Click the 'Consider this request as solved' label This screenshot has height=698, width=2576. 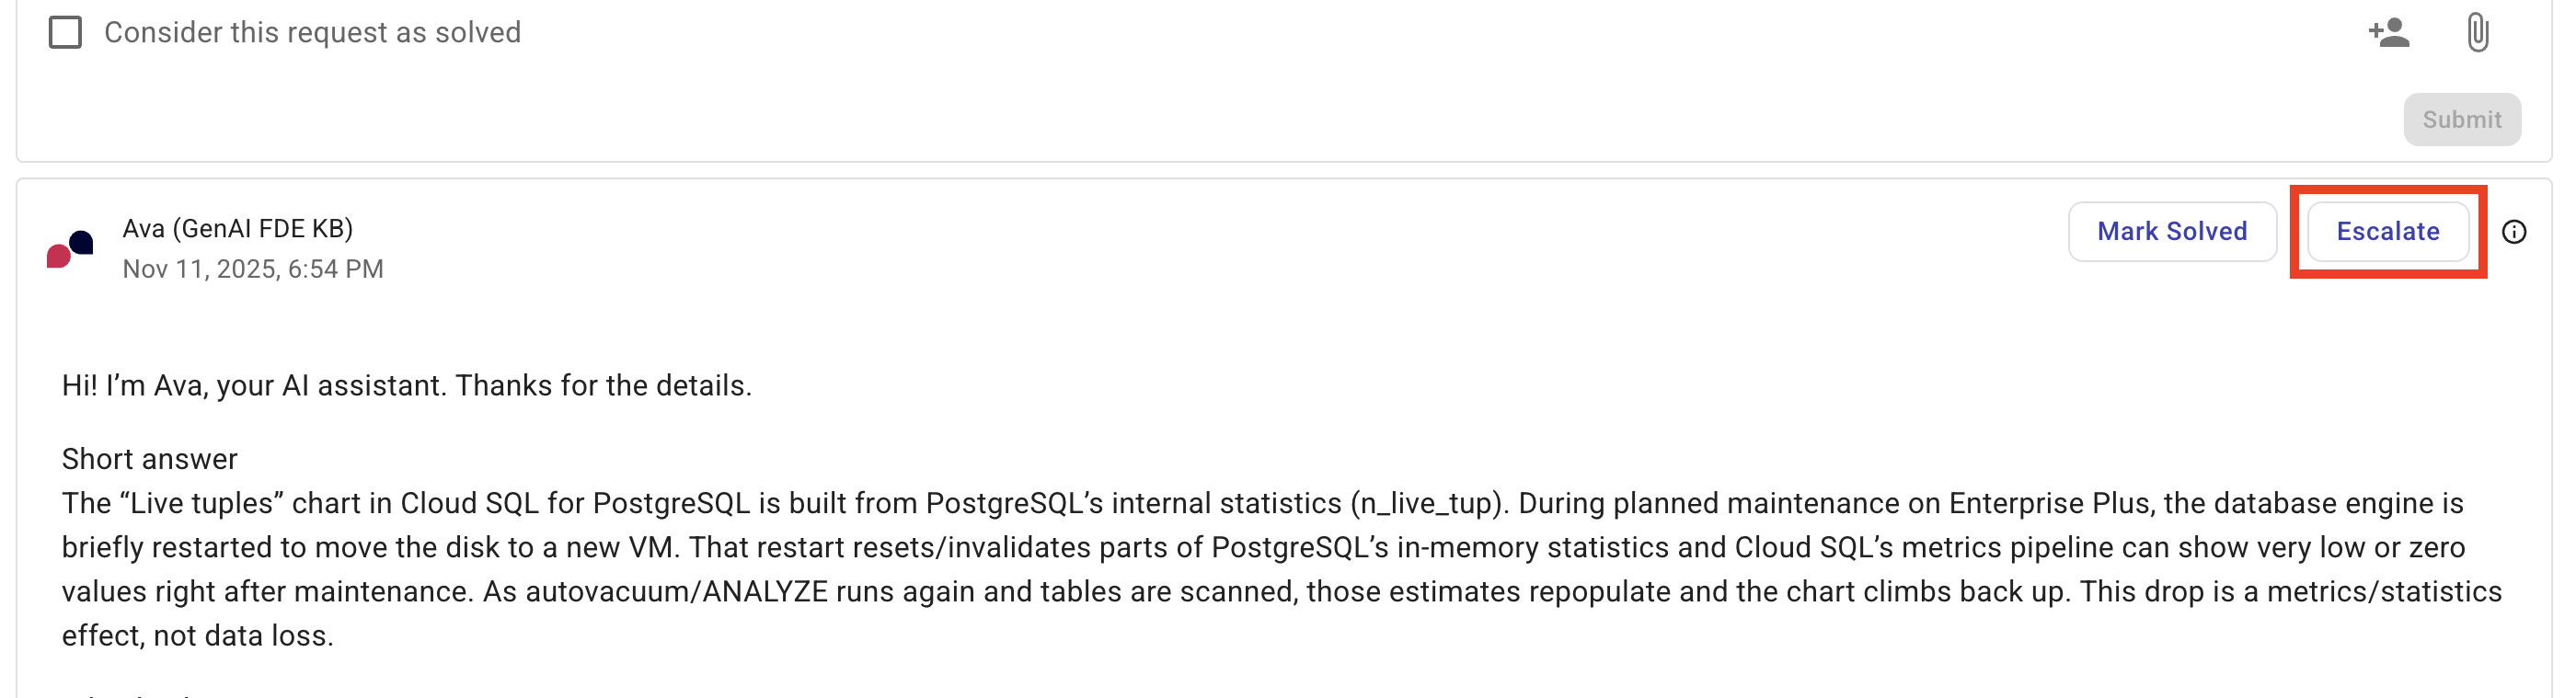coord(312,33)
